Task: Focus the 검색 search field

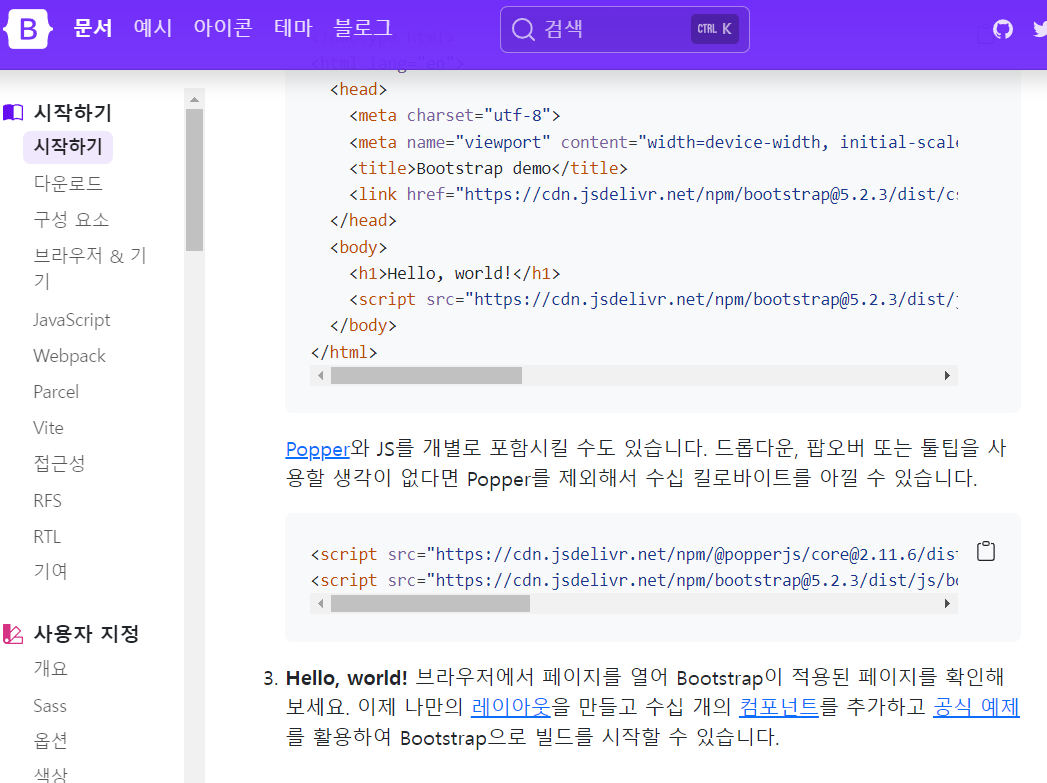Action: pyautogui.click(x=624, y=29)
